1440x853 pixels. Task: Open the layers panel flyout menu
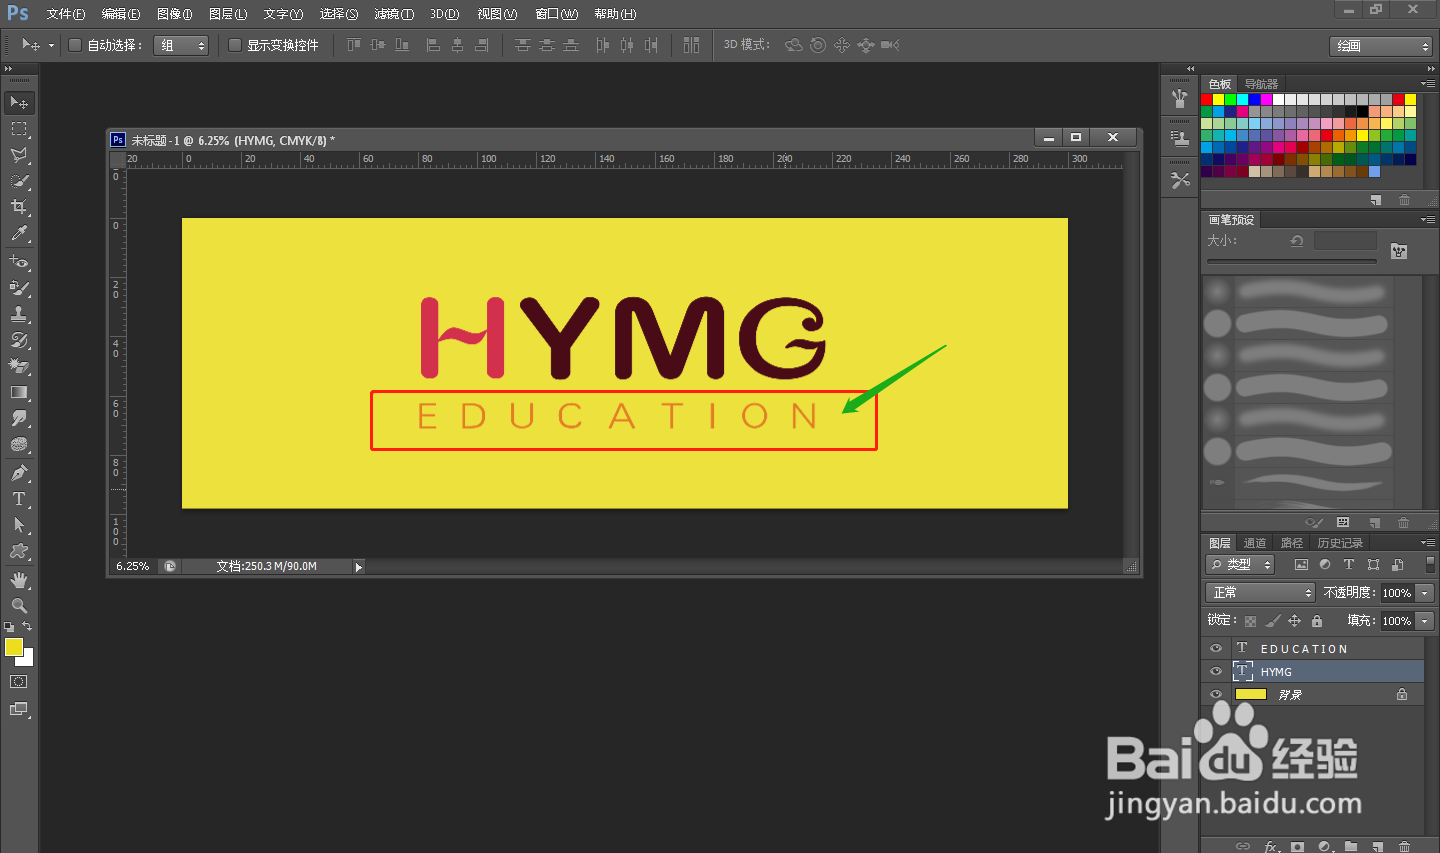[x=1428, y=543]
